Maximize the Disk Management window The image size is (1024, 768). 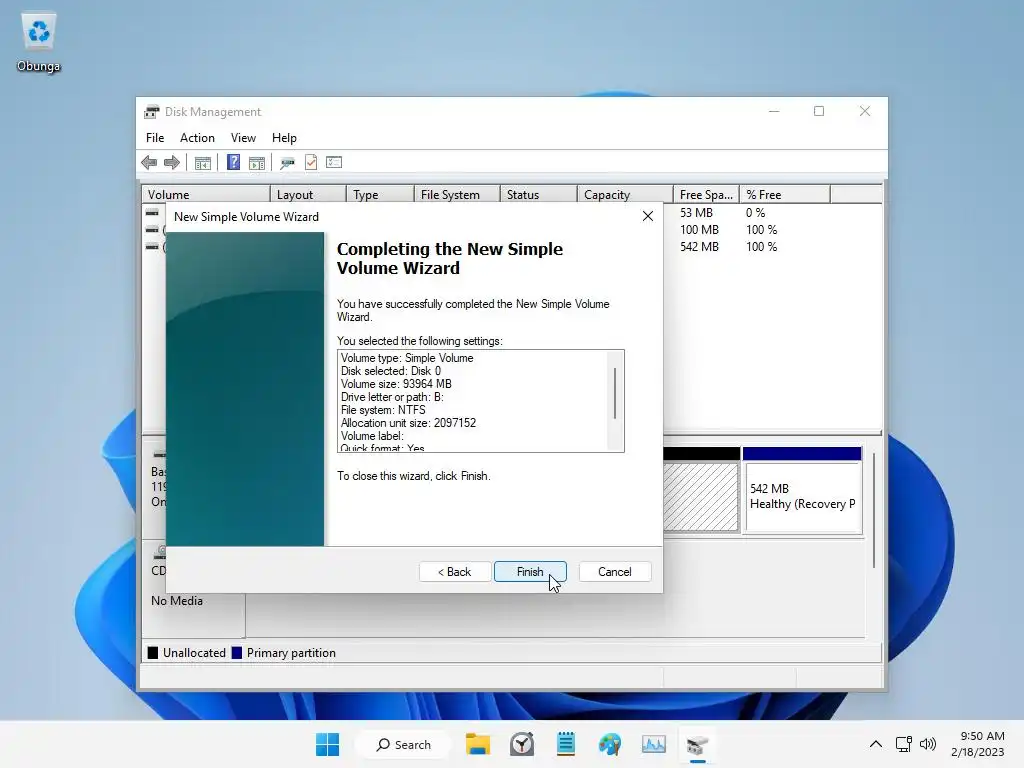click(819, 112)
